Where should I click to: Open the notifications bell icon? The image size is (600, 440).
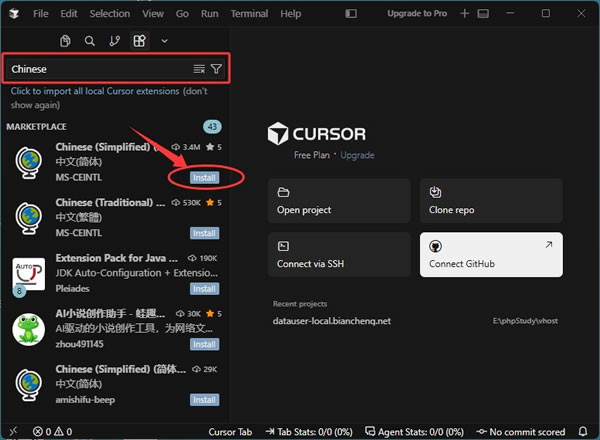(x=583, y=432)
